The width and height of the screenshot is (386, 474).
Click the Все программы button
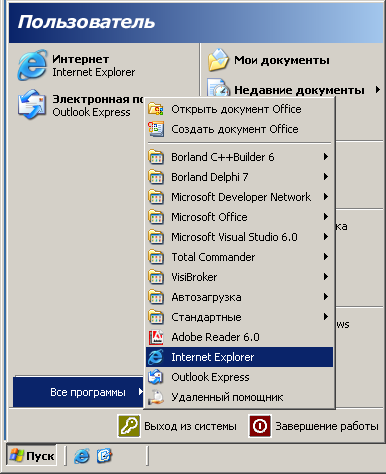point(78,392)
